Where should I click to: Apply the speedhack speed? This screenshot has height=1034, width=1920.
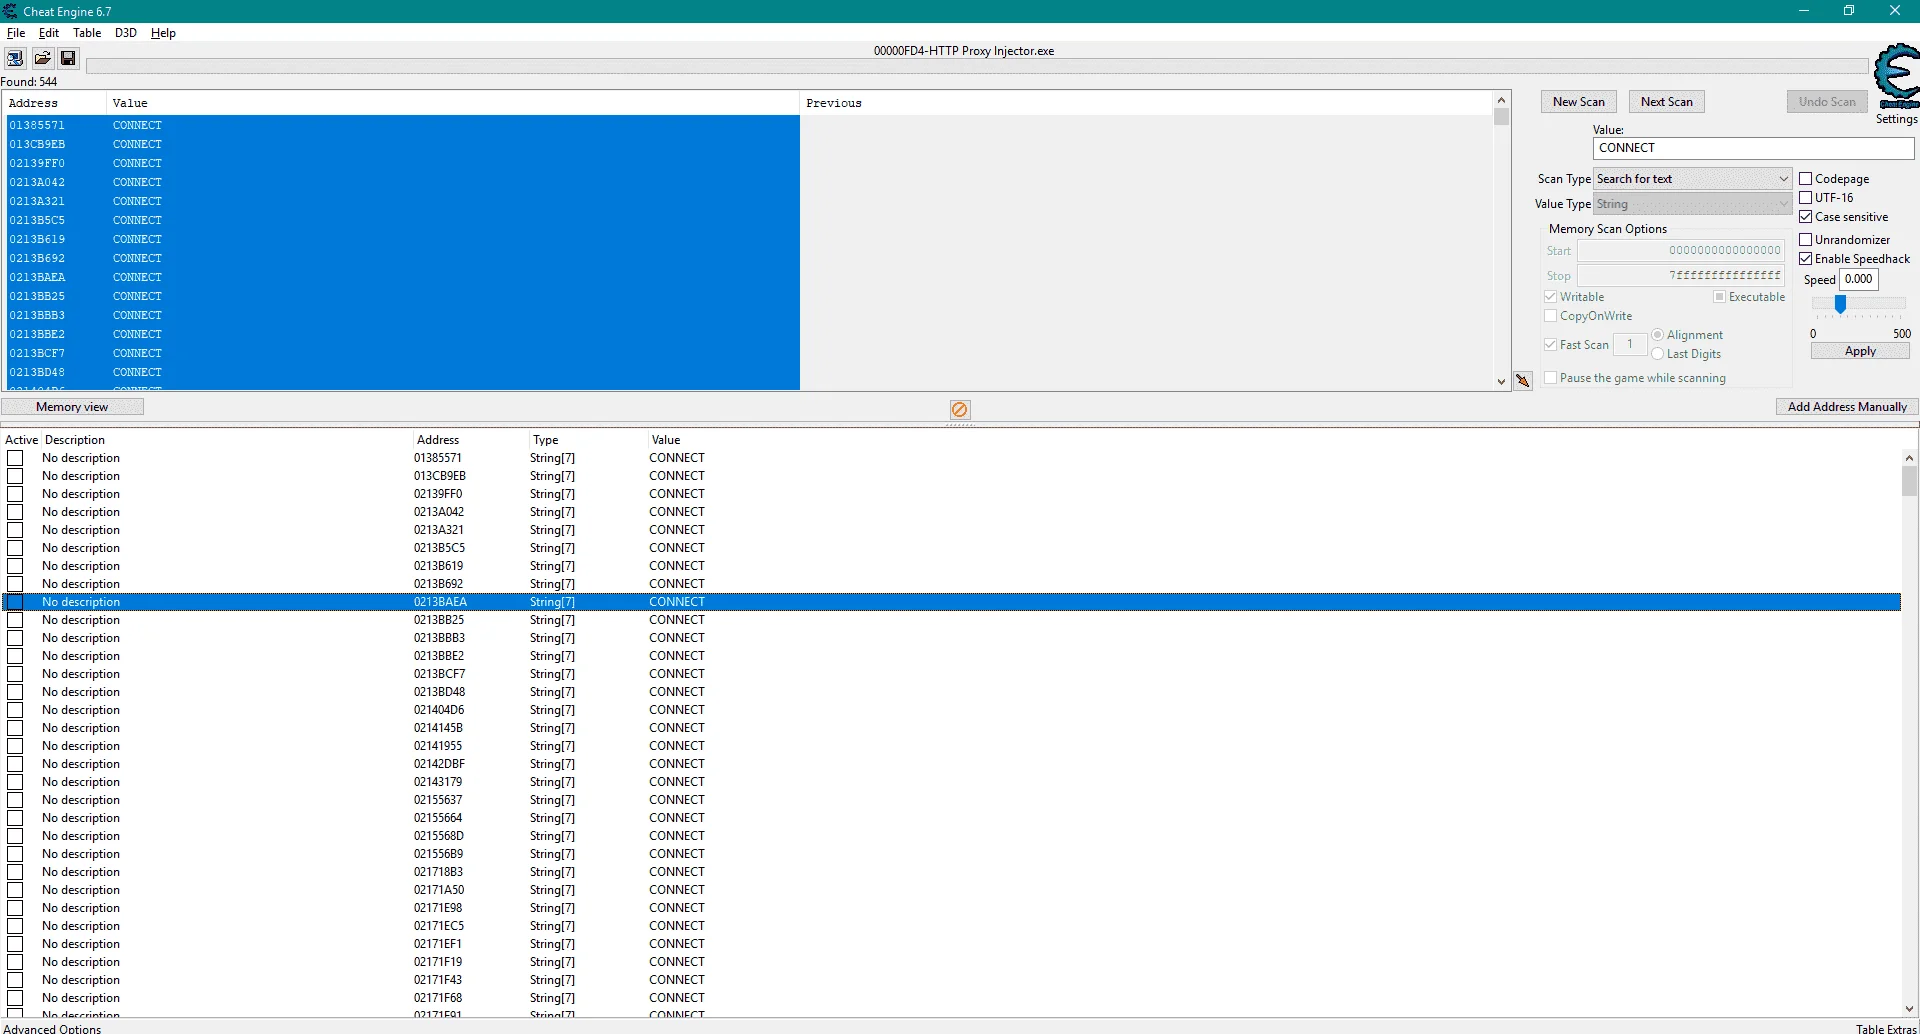[1860, 351]
